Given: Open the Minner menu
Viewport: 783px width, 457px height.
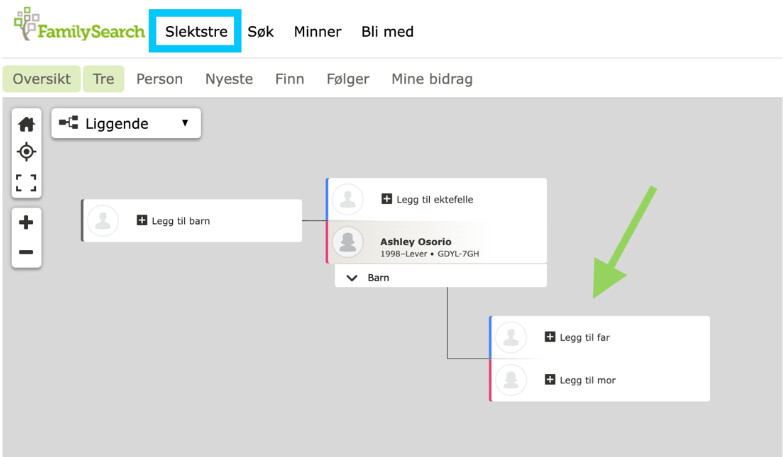Looking at the screenshot, I should pos(318,31).
